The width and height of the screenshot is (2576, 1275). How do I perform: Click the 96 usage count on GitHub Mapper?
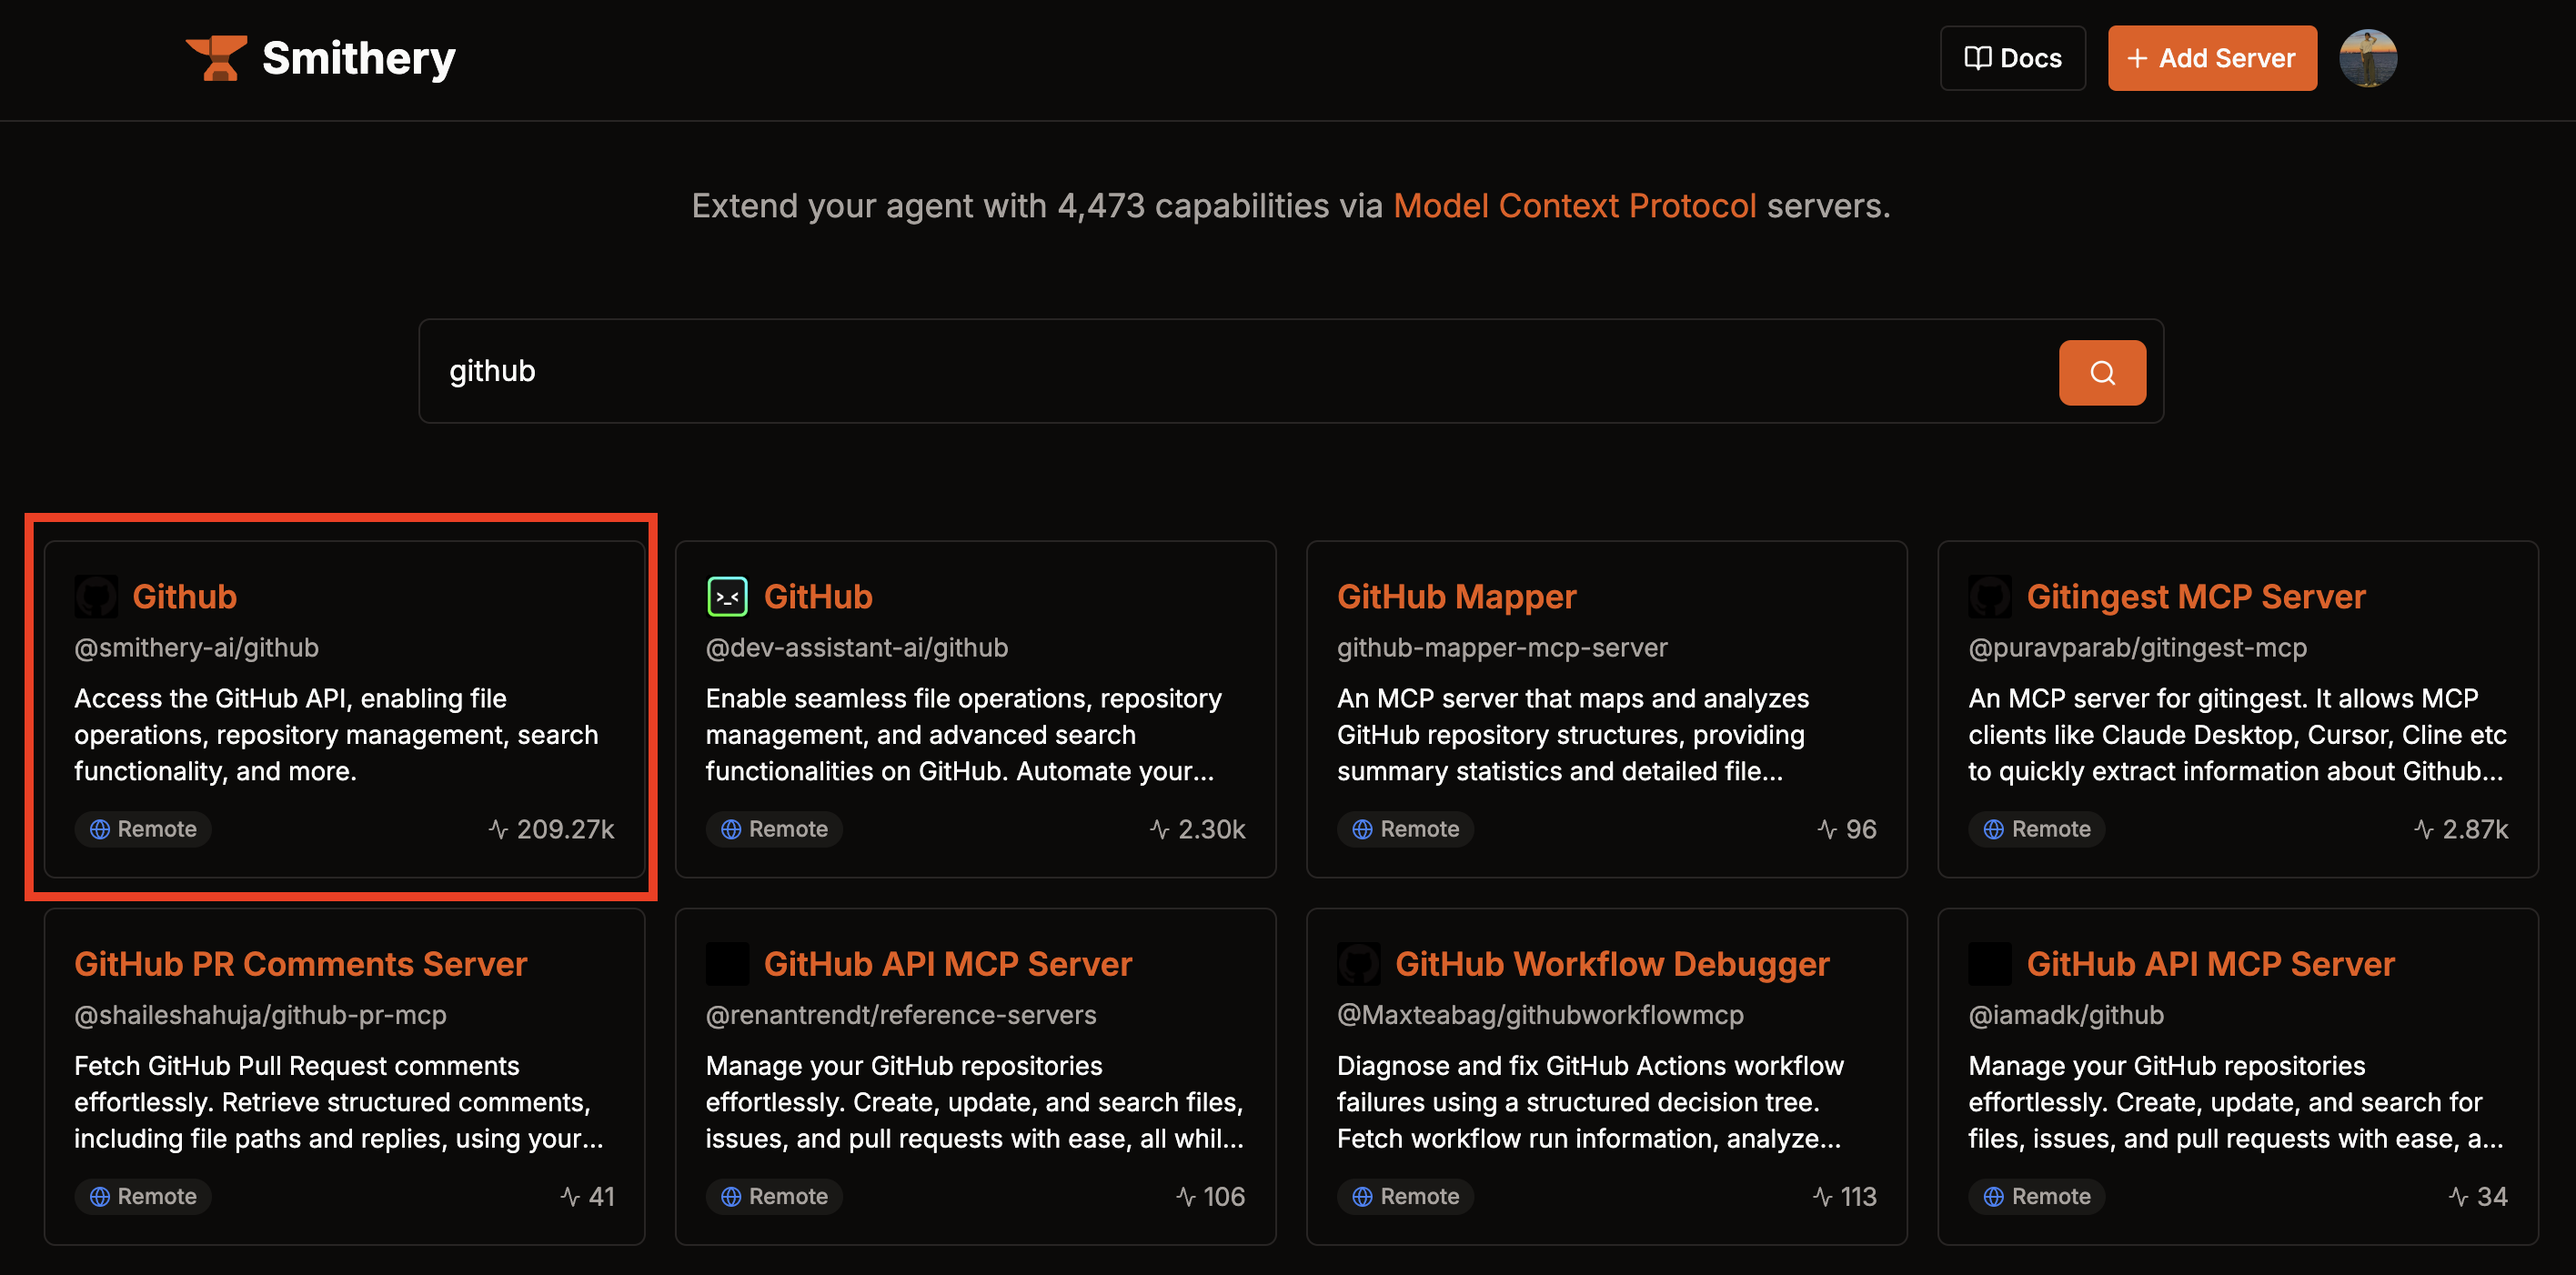(x=1847, y=829)
